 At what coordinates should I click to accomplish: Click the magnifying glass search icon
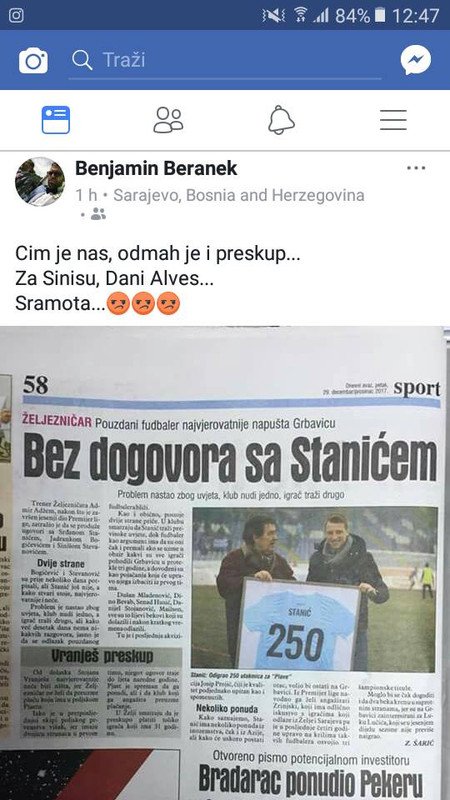click(82, 60)
